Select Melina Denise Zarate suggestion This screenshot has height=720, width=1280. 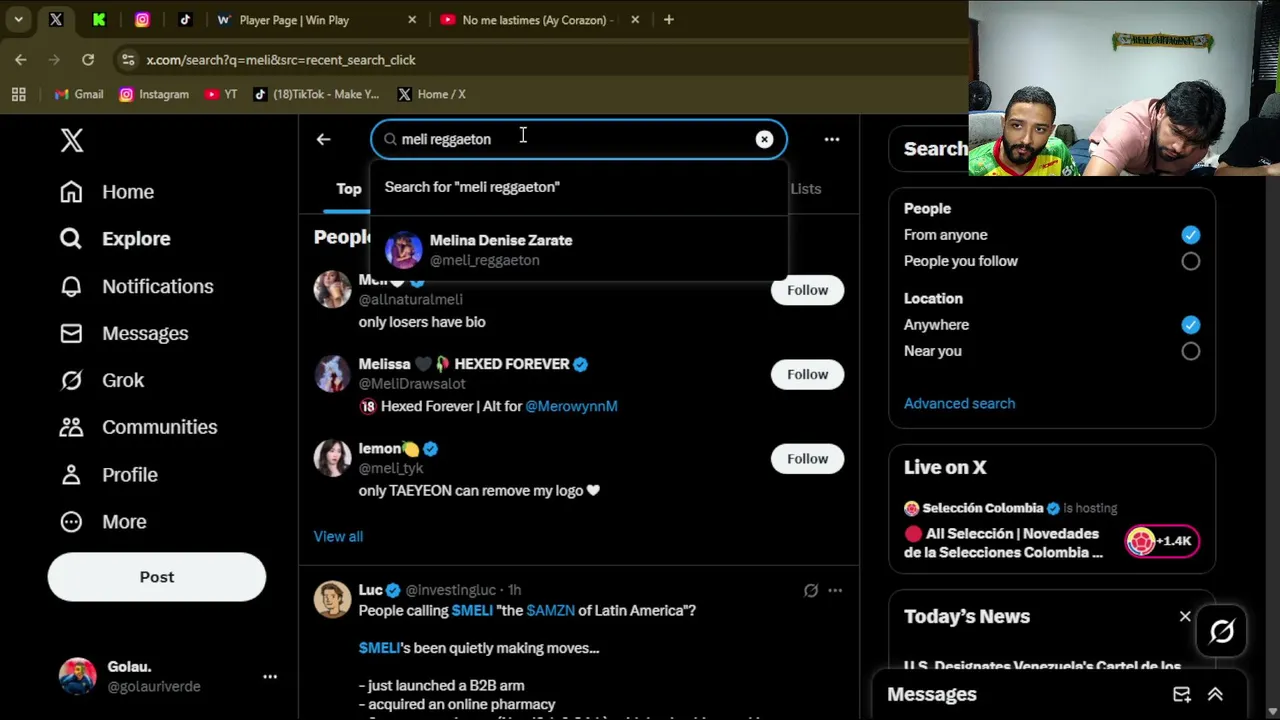coord(579,250)
